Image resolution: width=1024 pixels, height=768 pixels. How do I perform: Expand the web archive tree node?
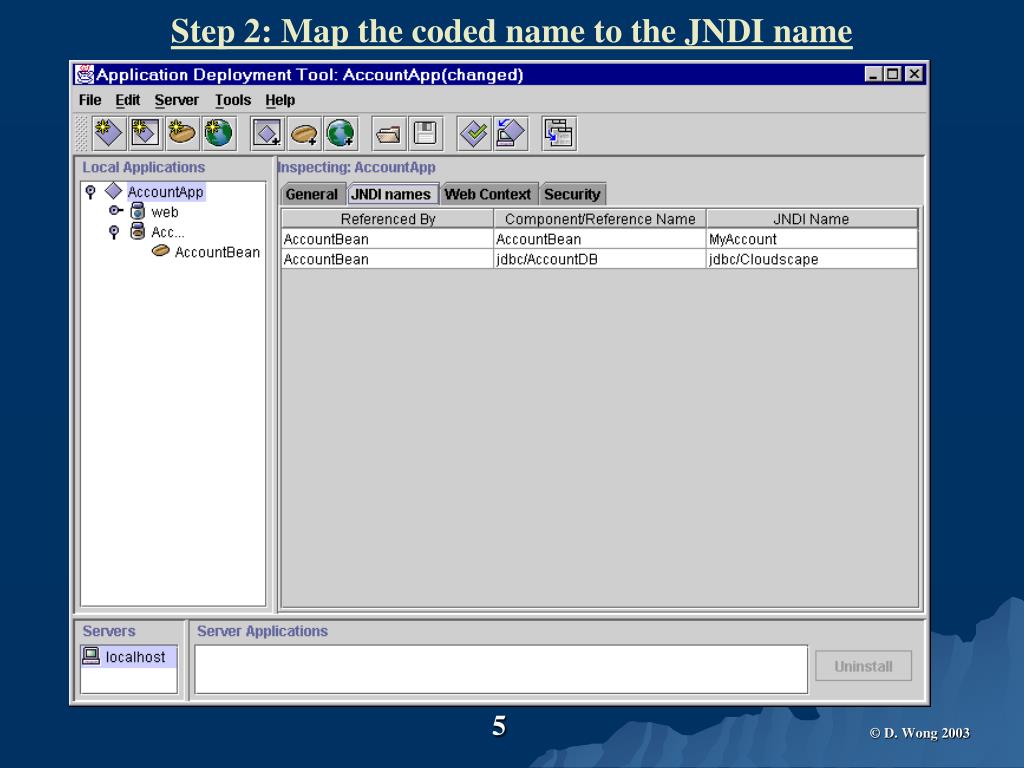[114, 212]
